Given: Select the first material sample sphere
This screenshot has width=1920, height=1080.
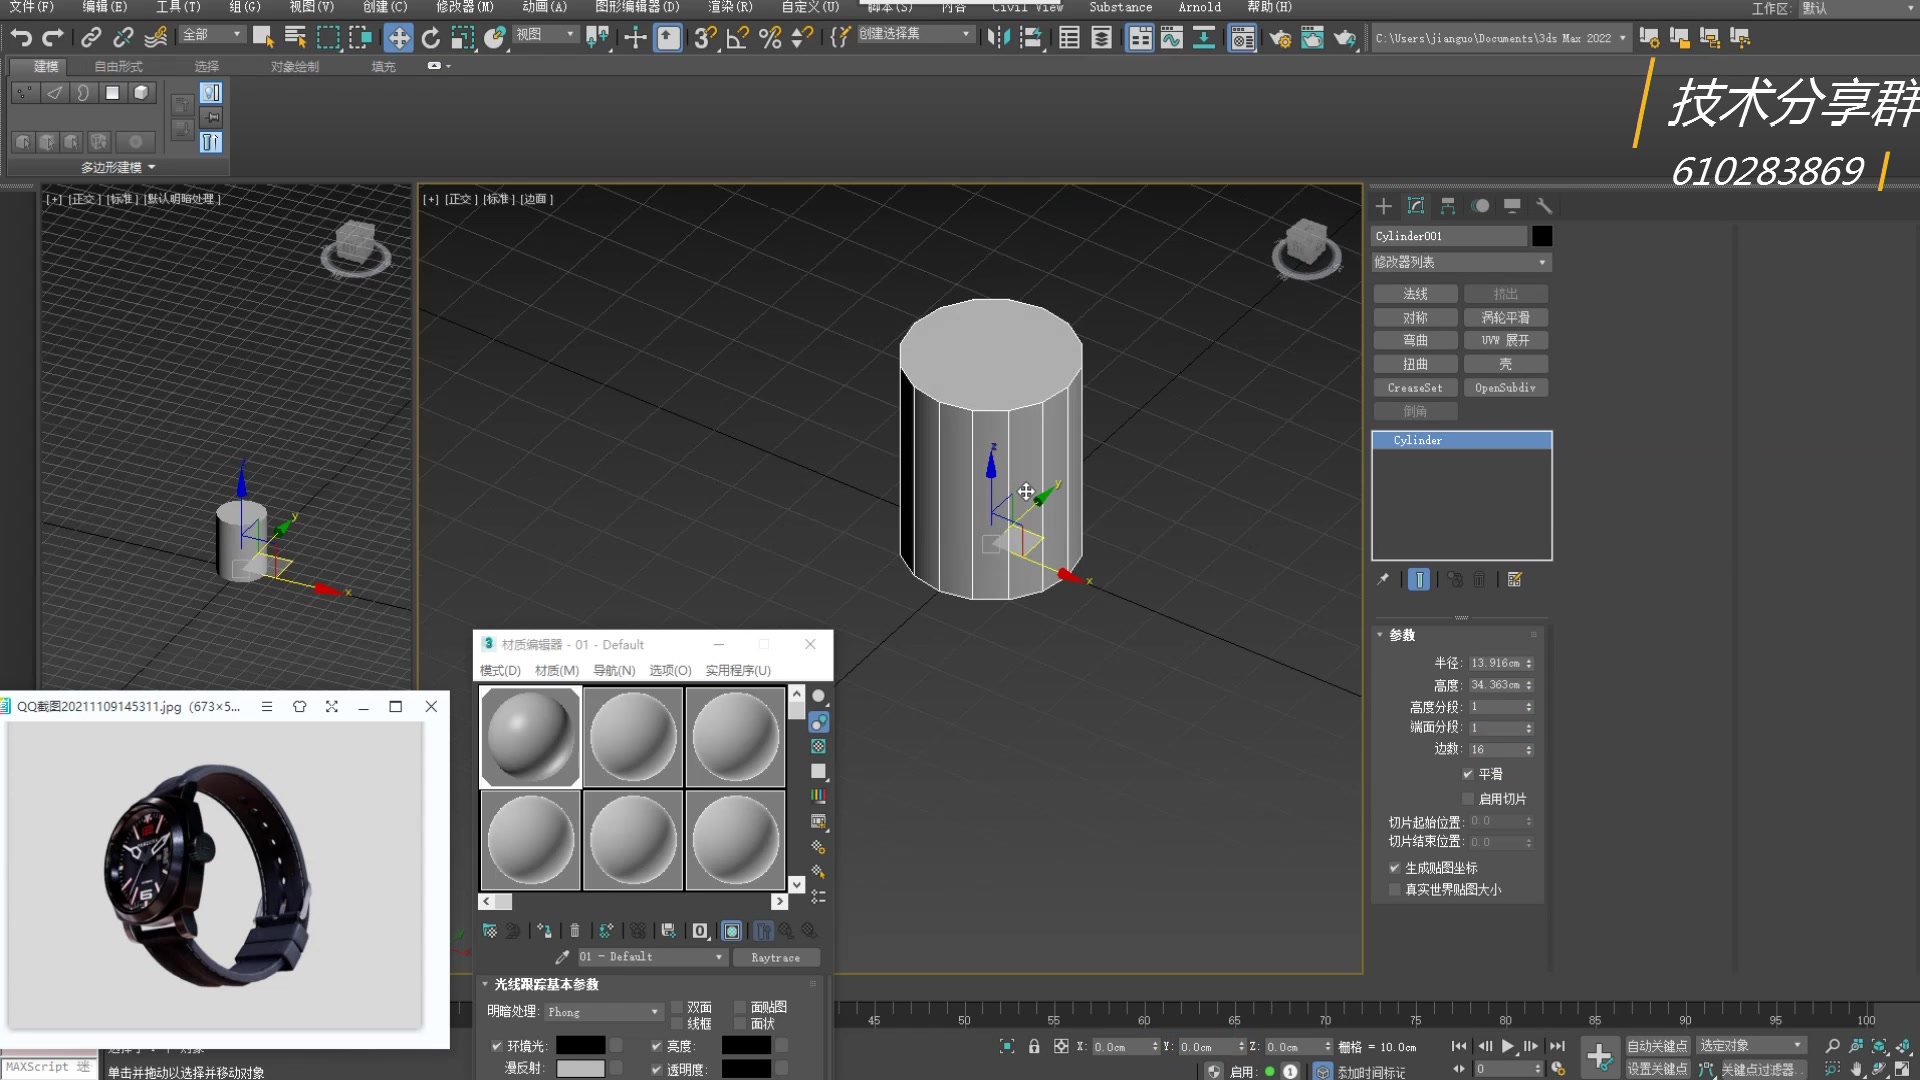Looking at the screenshot, I should (x=530, y=737).
